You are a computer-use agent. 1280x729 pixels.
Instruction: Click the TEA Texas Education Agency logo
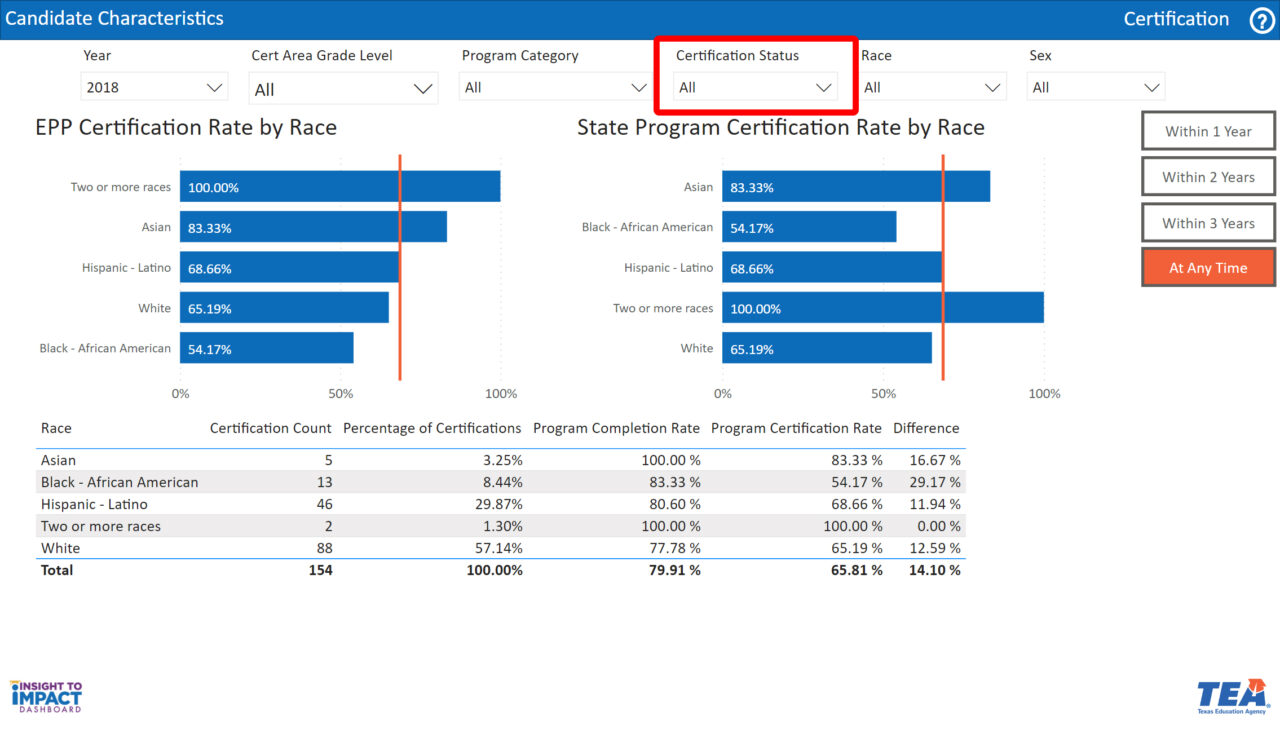(1227, 696)
